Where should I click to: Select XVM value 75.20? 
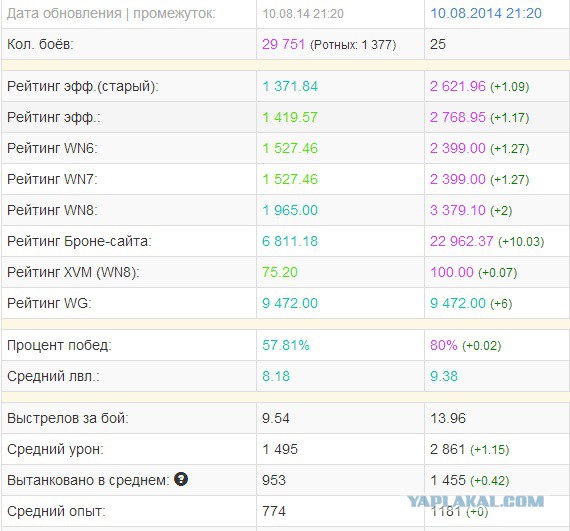tap(280, 272)
